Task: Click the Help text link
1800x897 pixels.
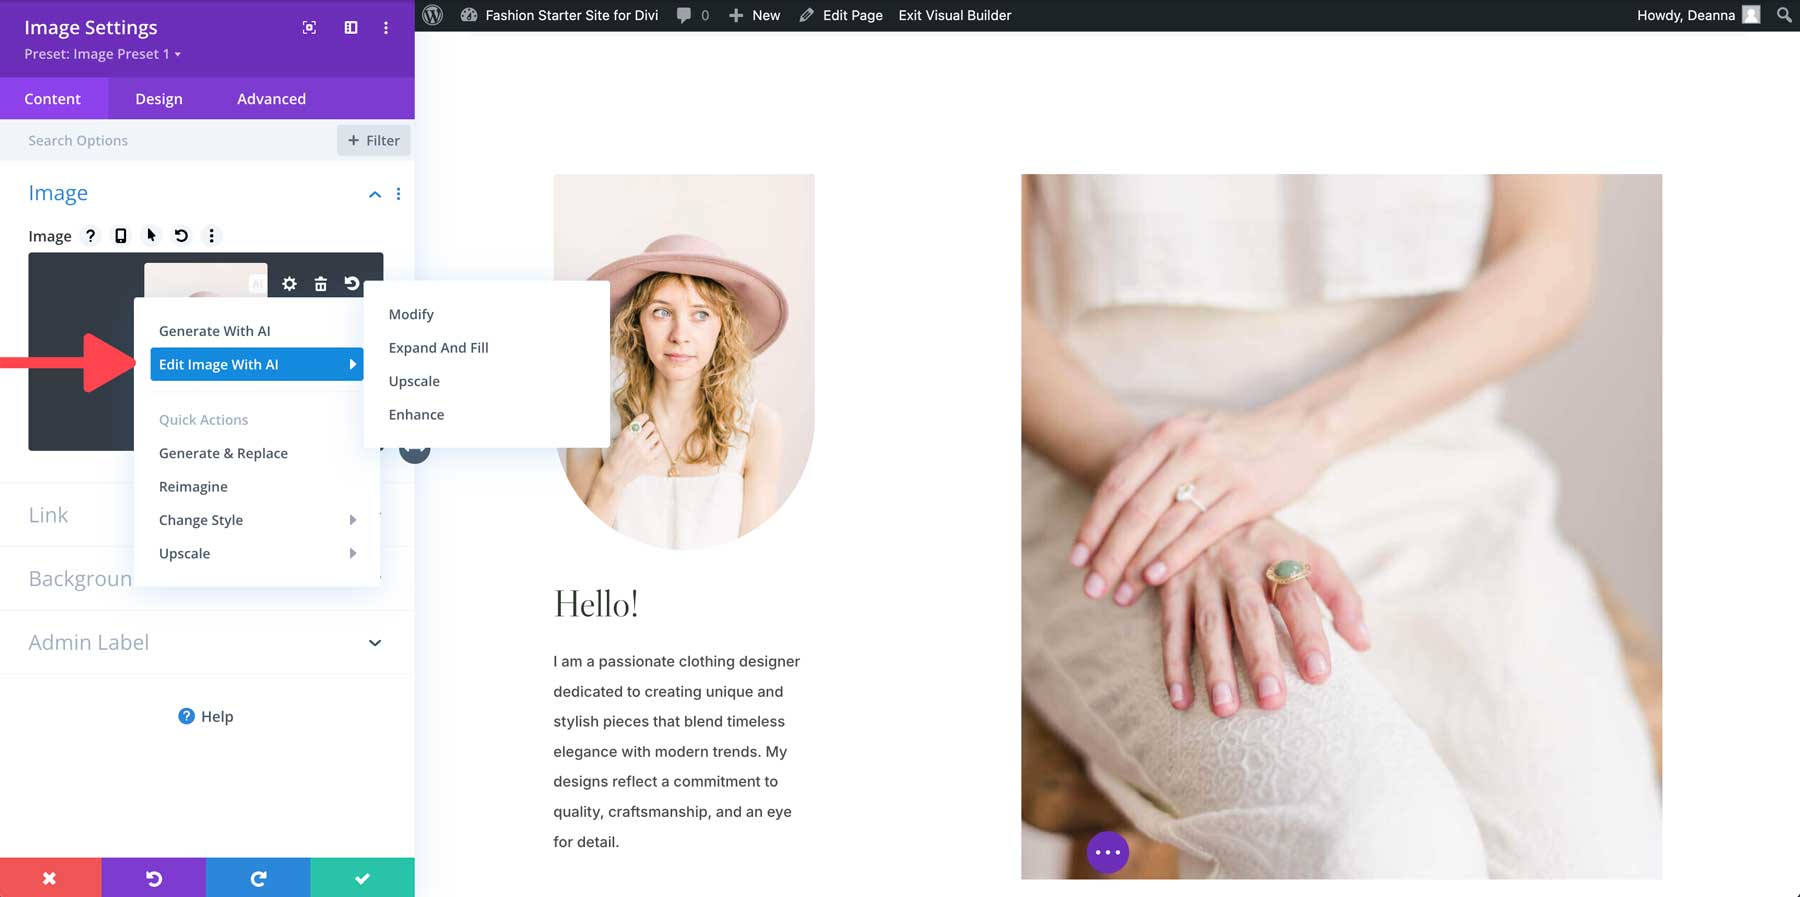Action: click(x=217, y=716)
